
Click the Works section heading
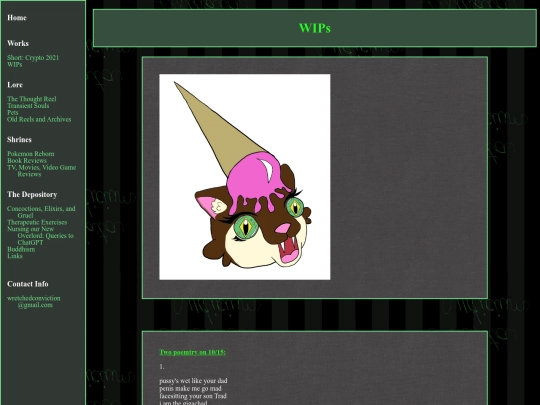(18, 43)
